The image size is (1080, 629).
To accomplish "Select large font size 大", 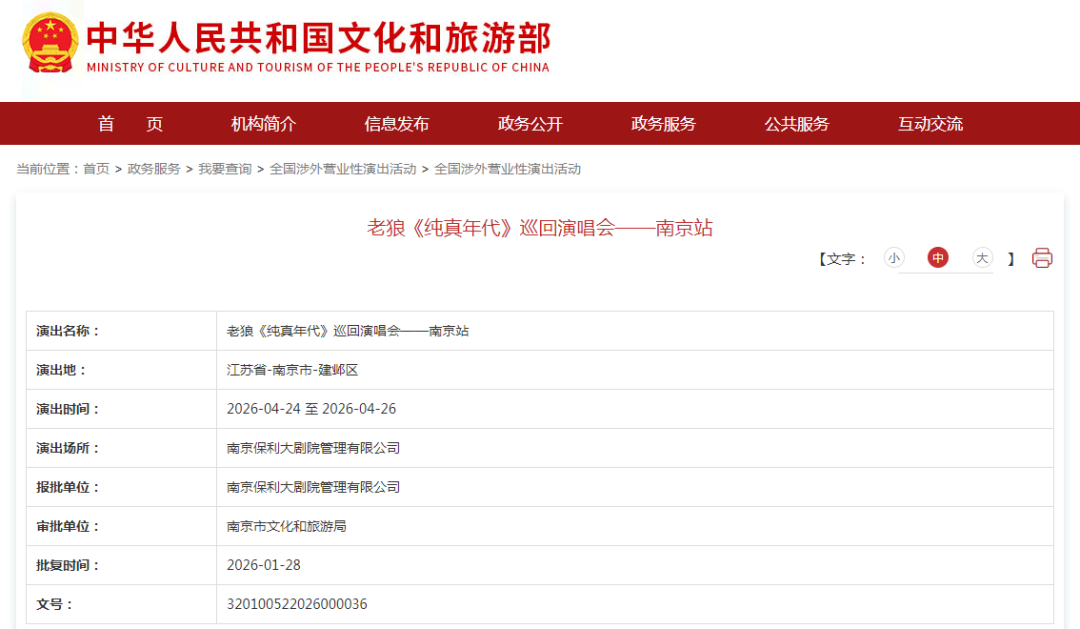I will 982,258.
